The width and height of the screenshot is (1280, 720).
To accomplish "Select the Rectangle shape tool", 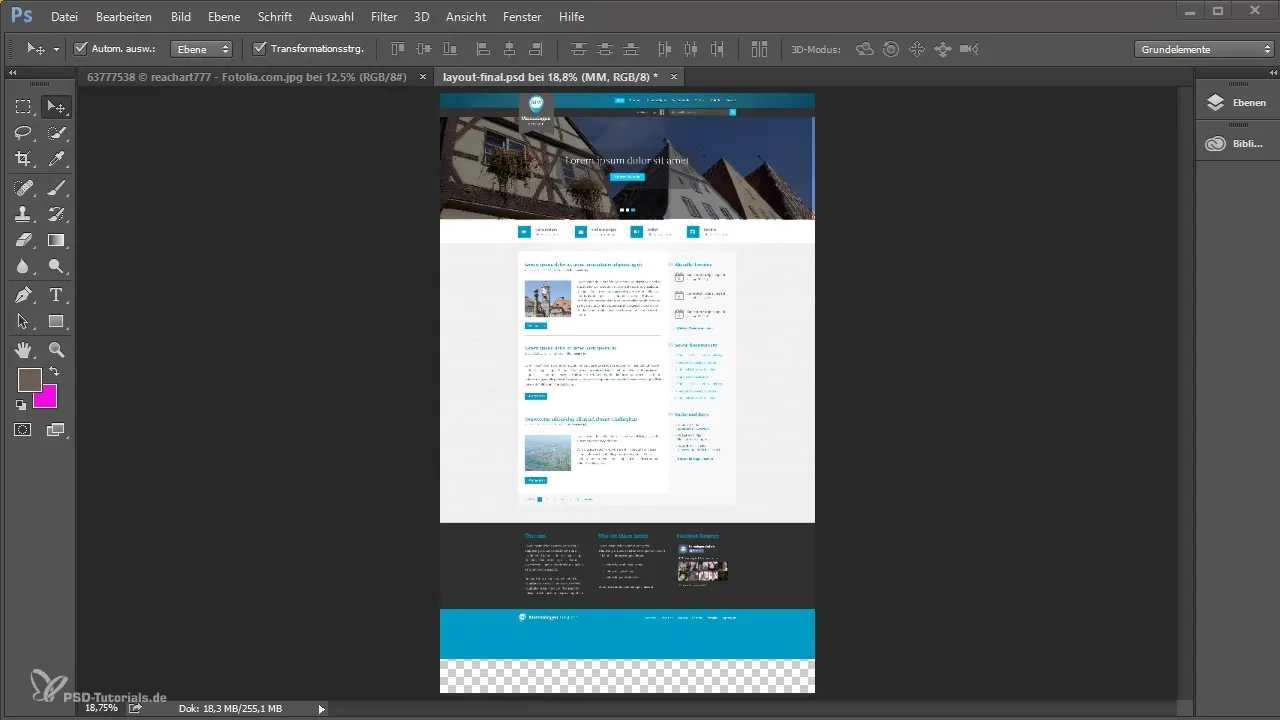I will 57,321.
